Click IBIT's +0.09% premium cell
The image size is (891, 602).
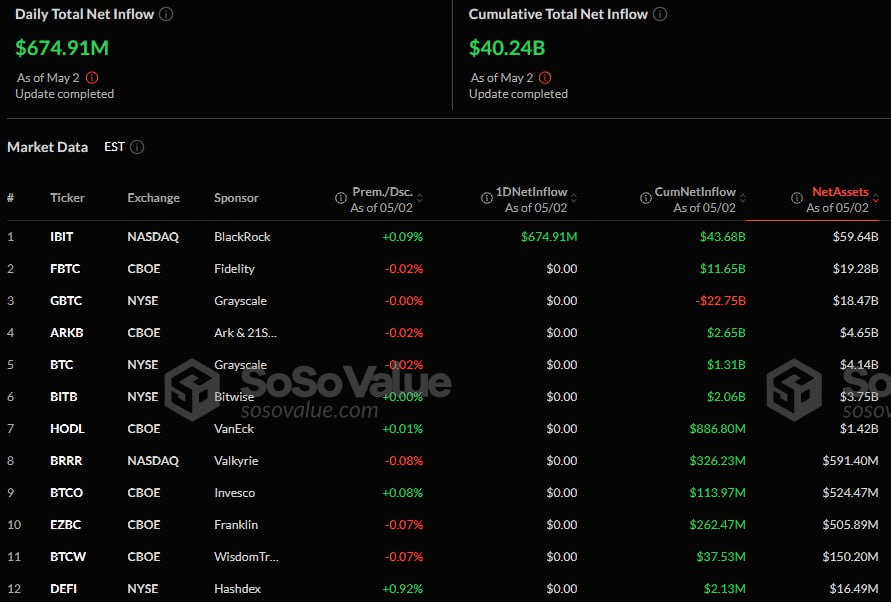(x=402, y=237)
